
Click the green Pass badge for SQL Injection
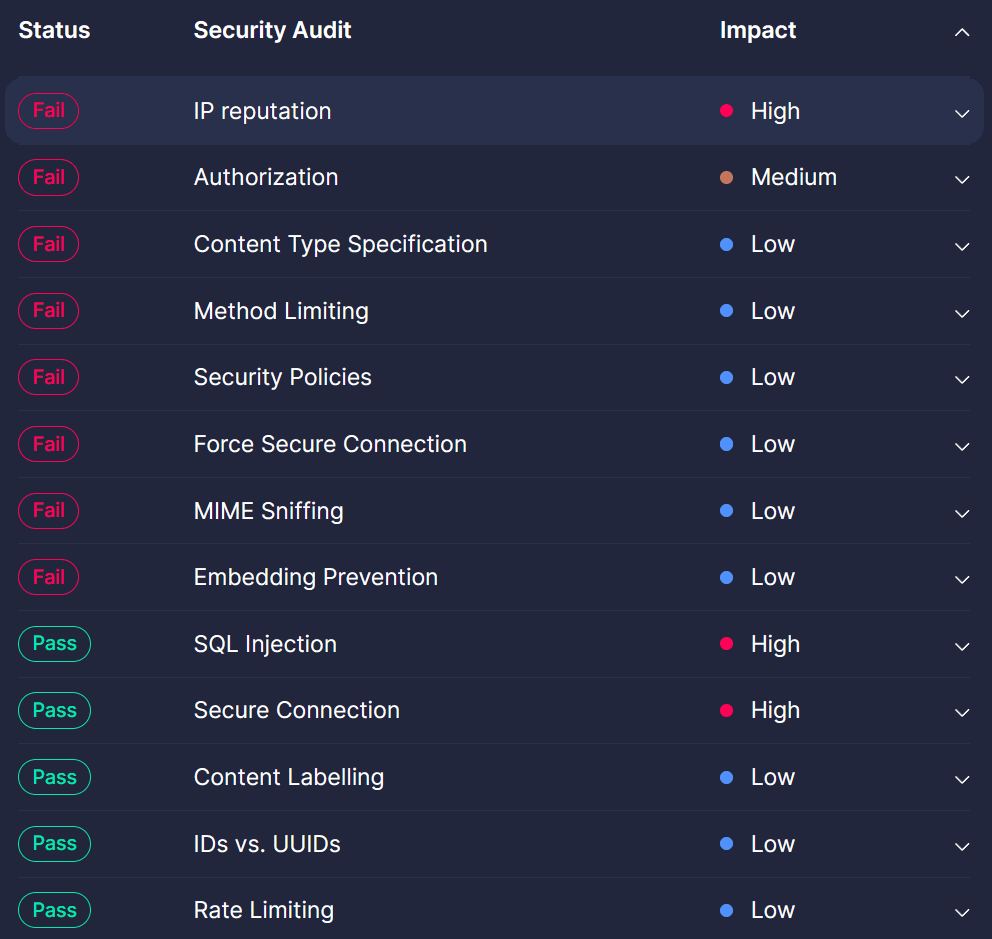(54, 644)
